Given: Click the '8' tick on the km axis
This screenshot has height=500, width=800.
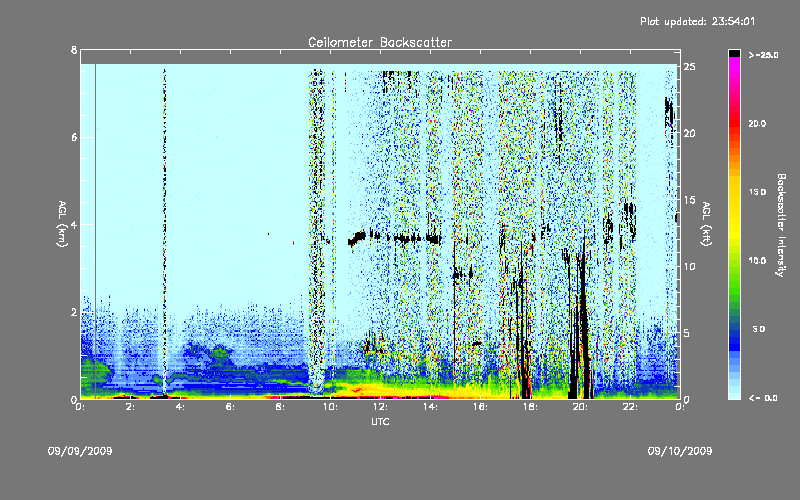Looking at the screenshot, I should [x=74, y=50].
